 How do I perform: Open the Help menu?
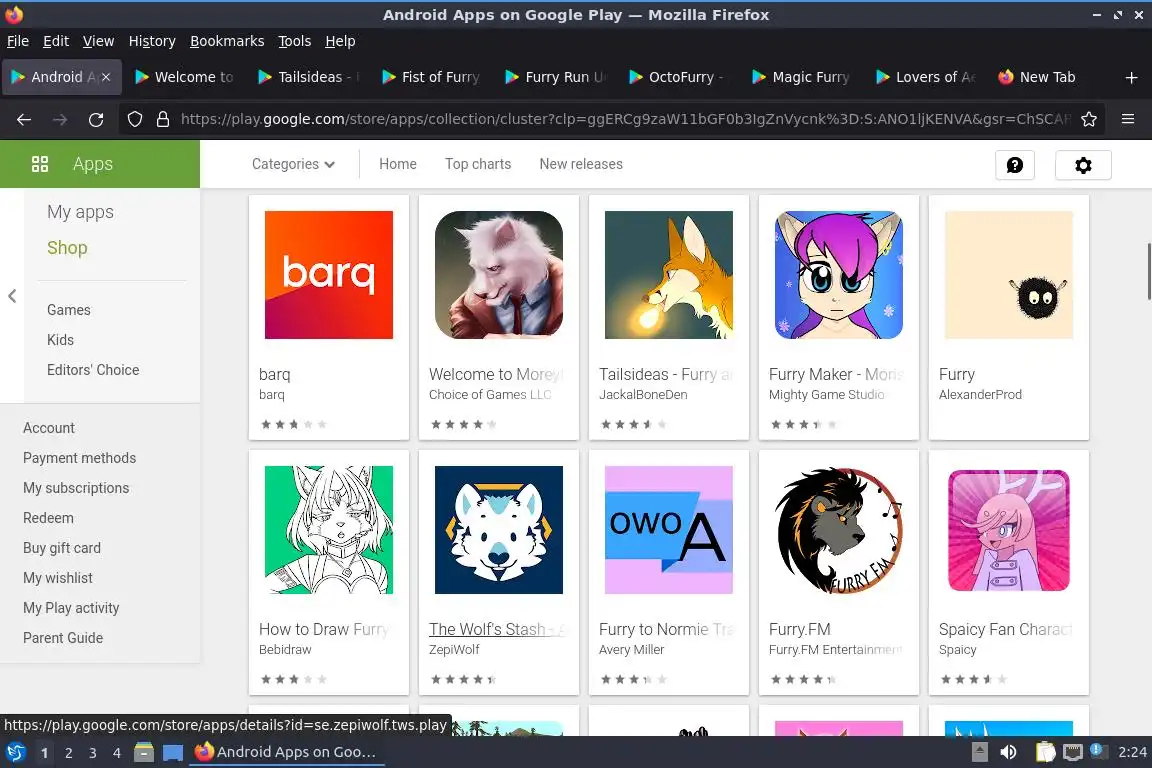point(340,41)
